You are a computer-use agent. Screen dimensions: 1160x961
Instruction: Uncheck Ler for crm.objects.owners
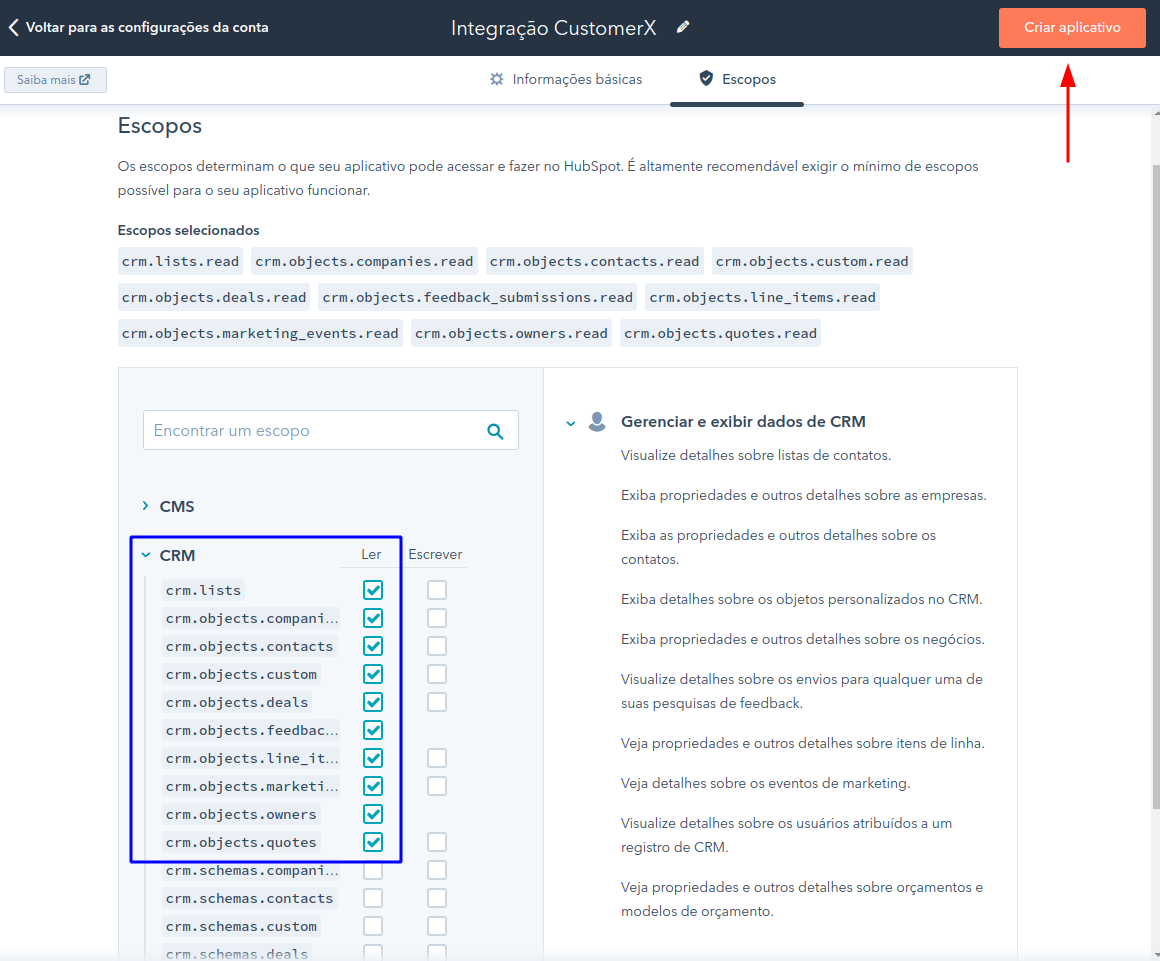373,815
